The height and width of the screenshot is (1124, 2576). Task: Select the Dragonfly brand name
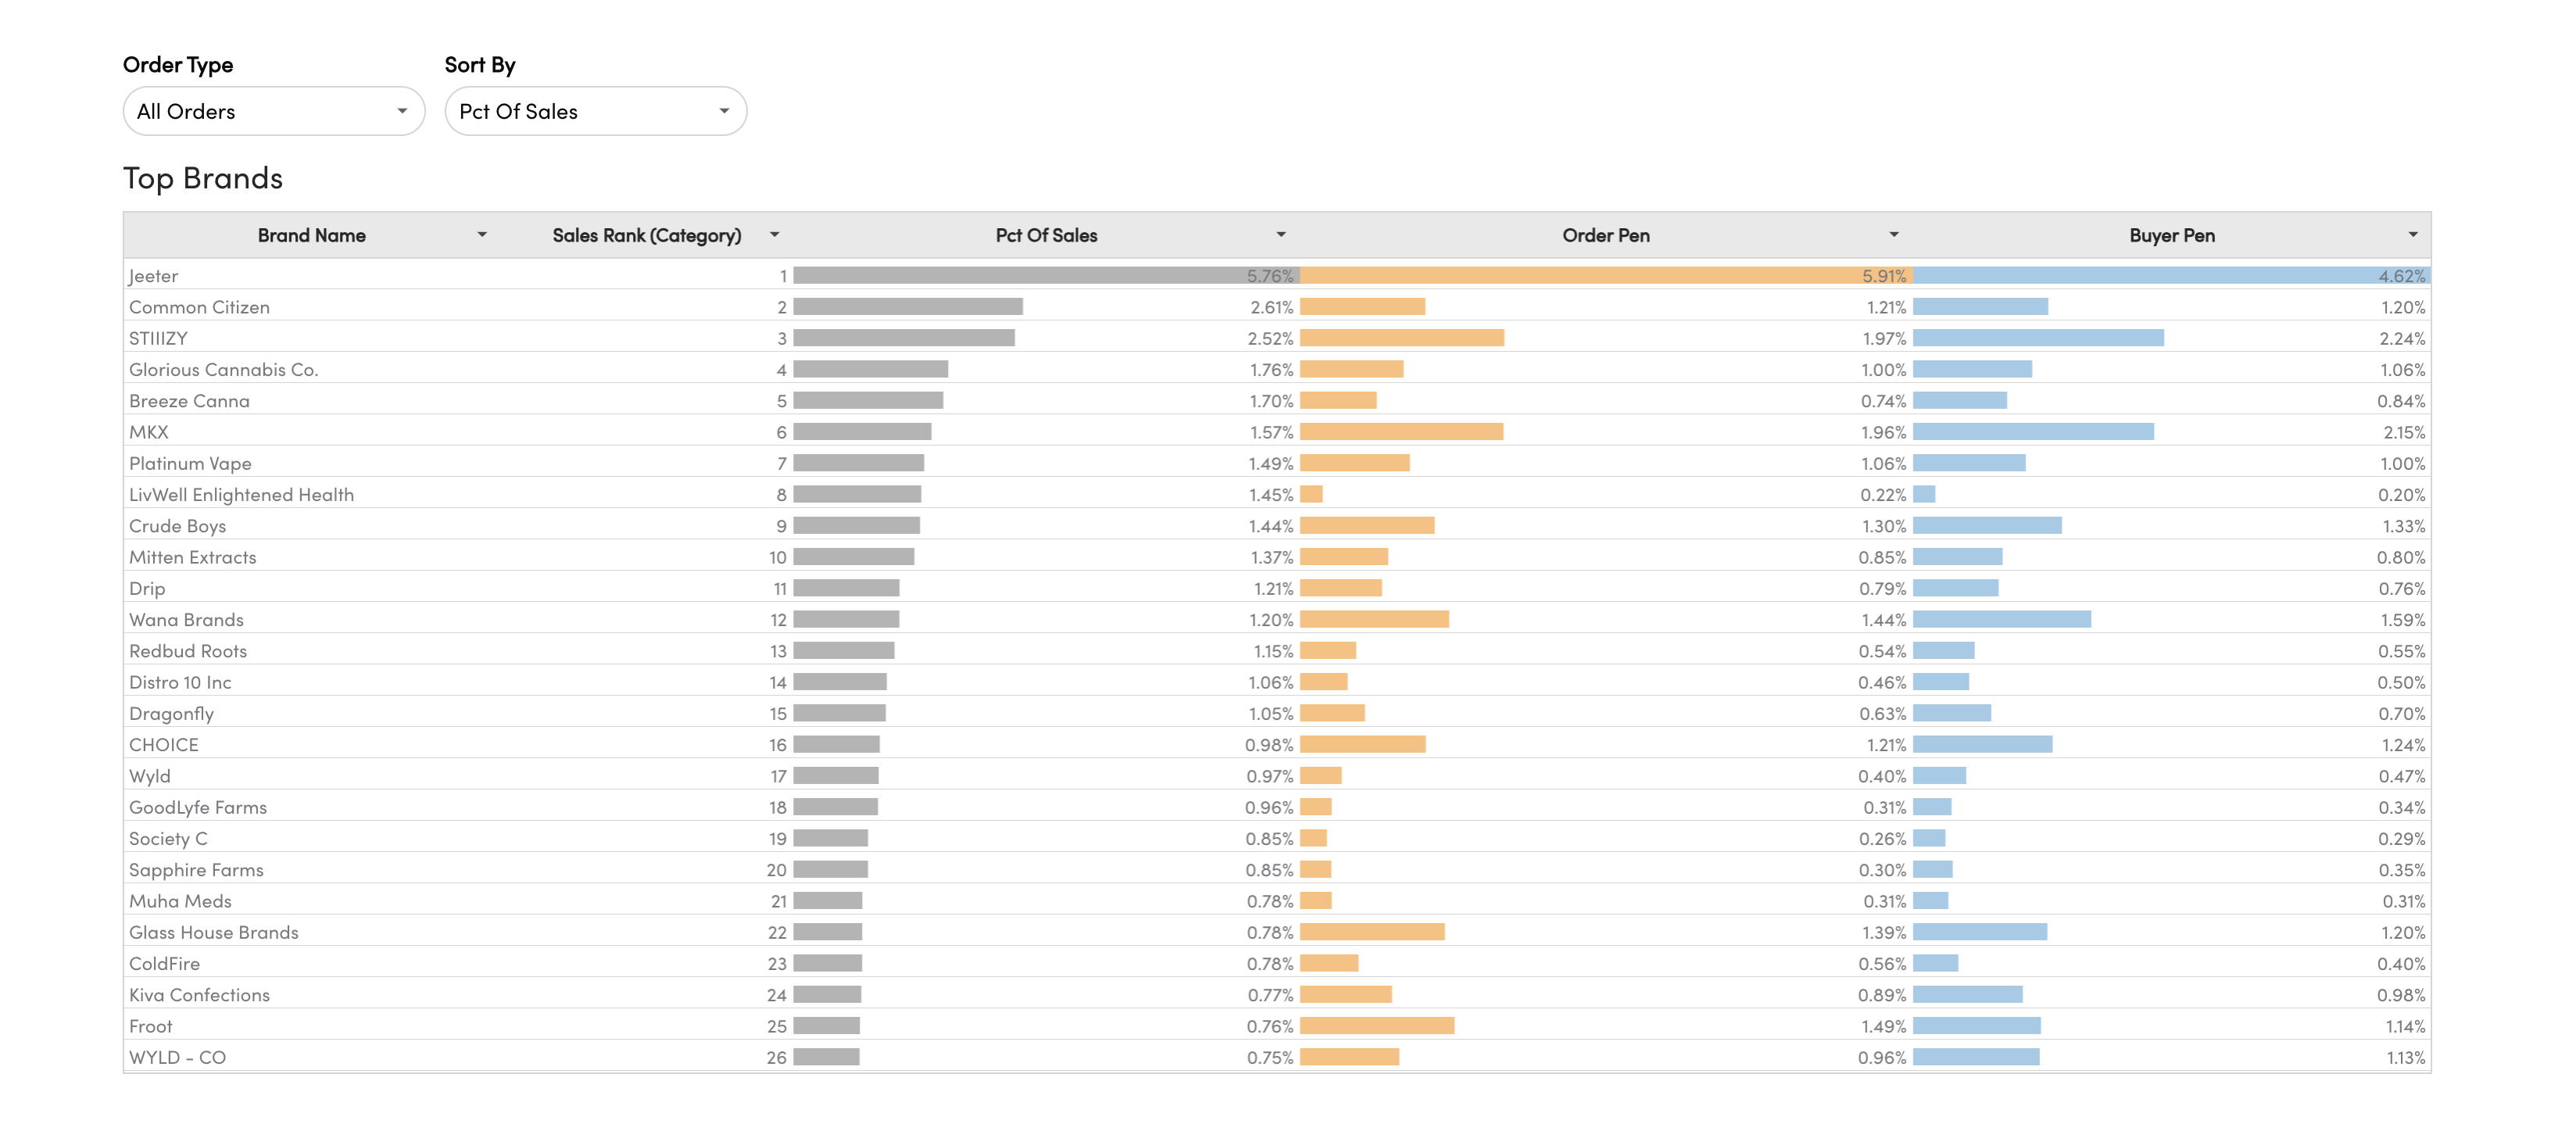point(171,713)
